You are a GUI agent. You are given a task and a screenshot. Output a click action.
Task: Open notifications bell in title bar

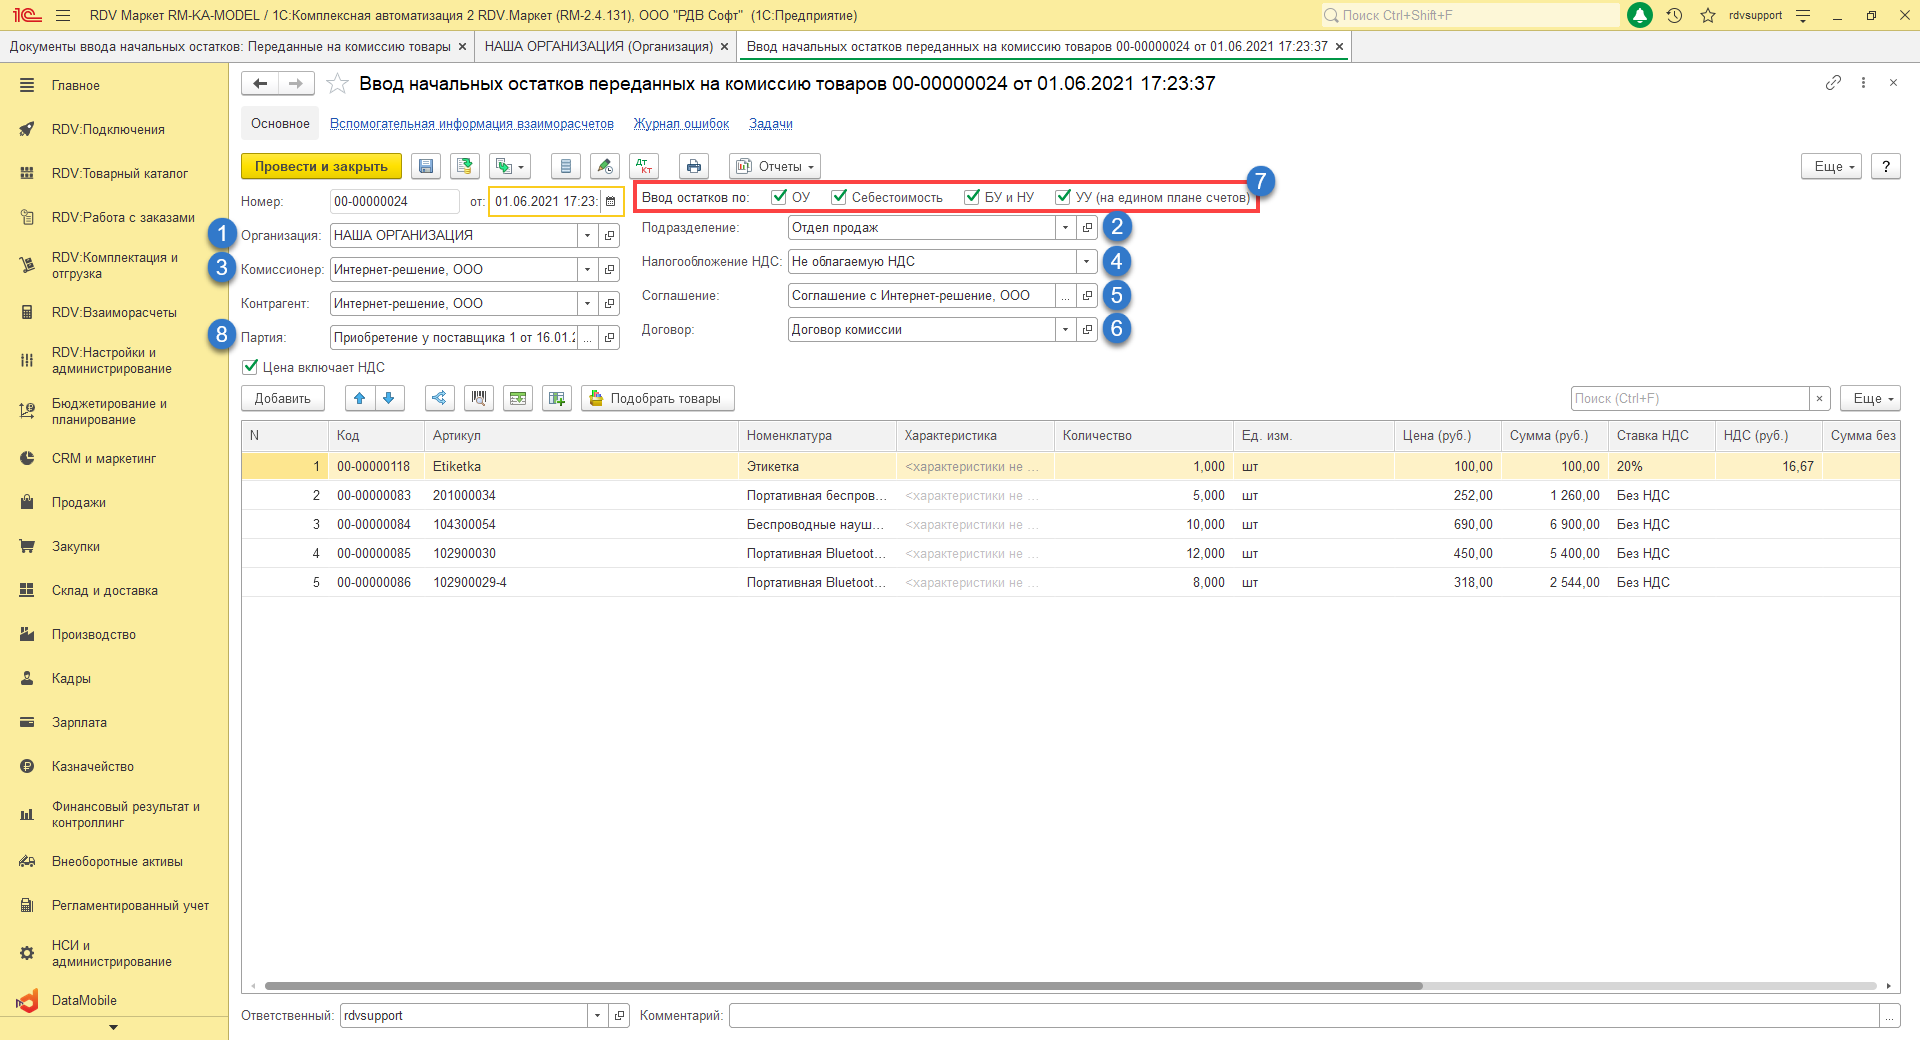tap(1639, 15)
